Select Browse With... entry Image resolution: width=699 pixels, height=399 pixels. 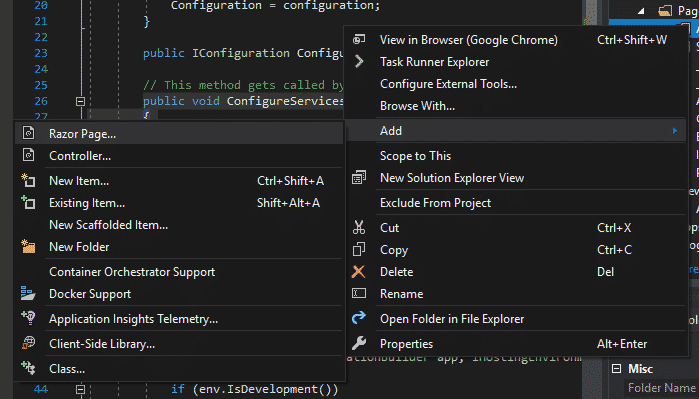[x=516, y=106]
